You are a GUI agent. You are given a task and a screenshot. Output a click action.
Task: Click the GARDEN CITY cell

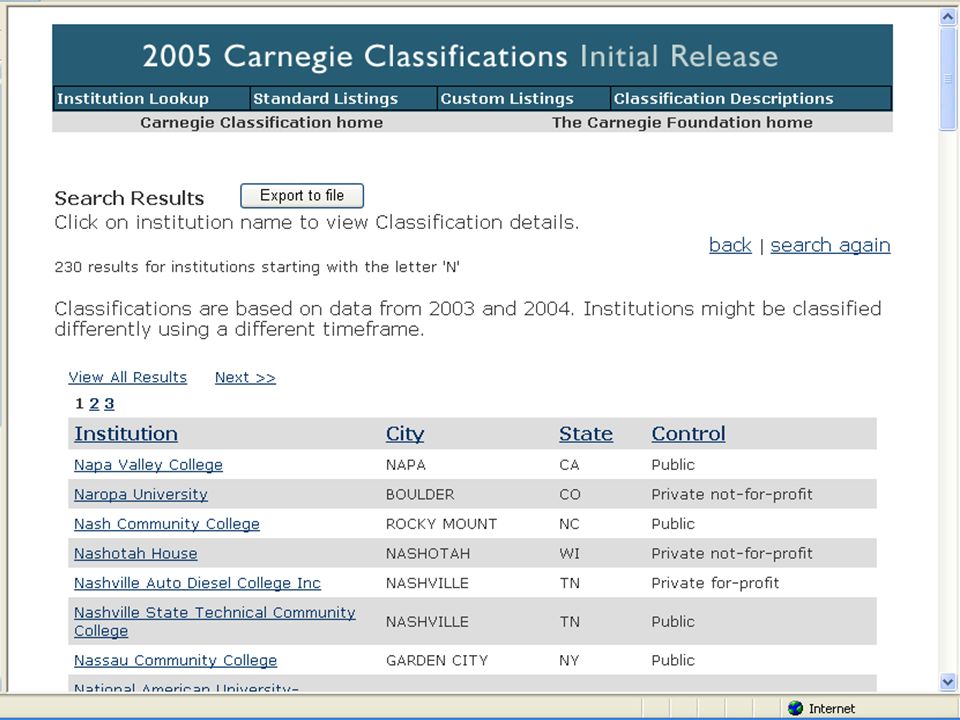(437, 661)
